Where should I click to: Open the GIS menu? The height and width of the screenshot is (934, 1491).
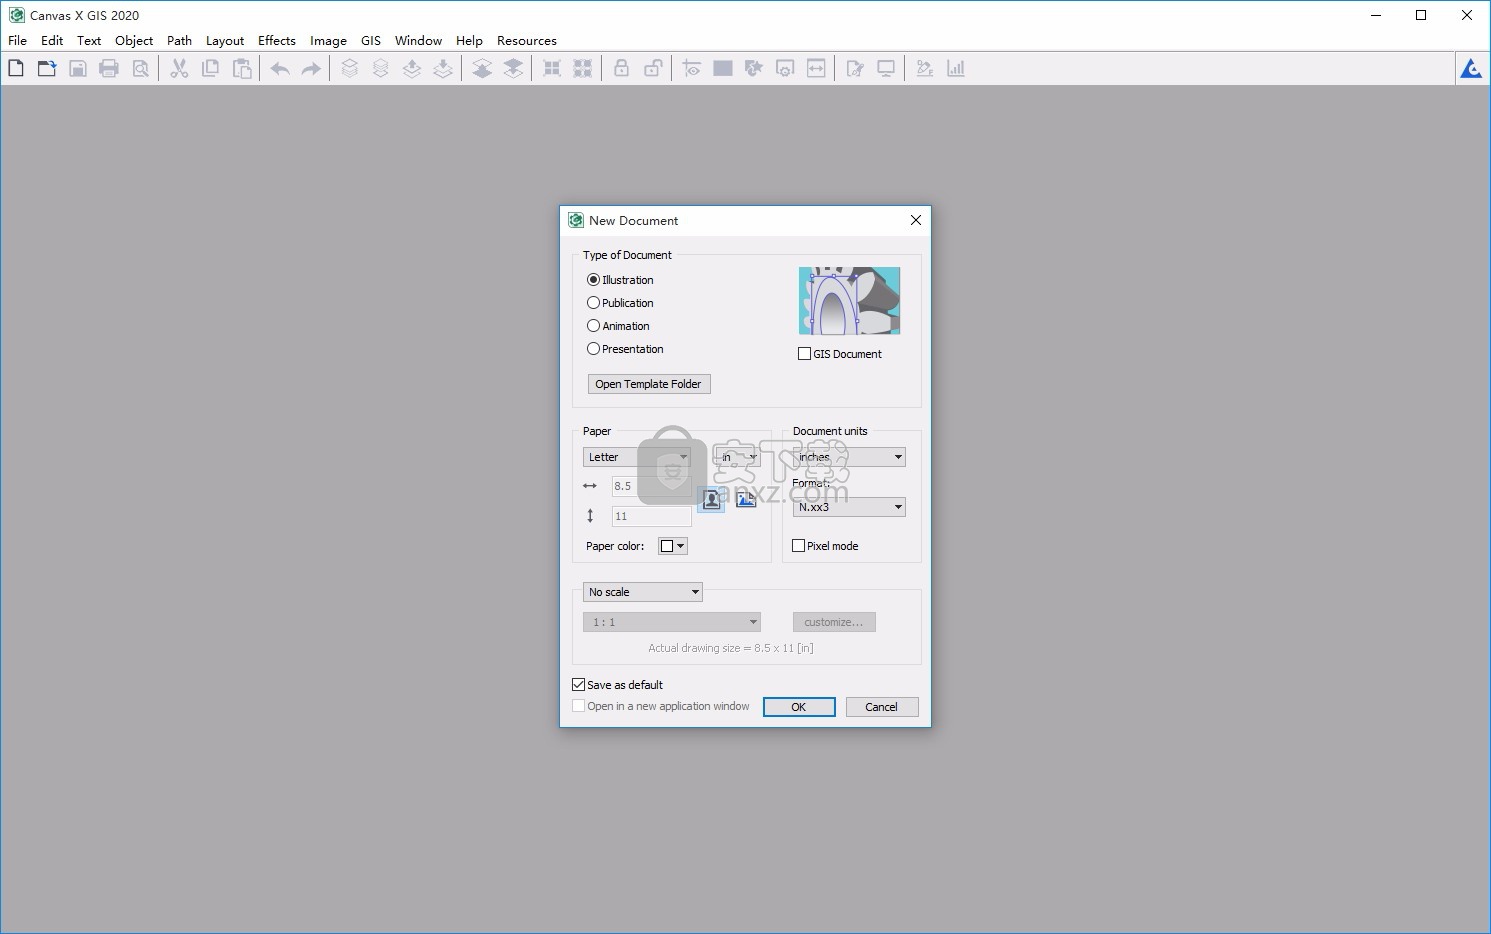click(371, 41)
